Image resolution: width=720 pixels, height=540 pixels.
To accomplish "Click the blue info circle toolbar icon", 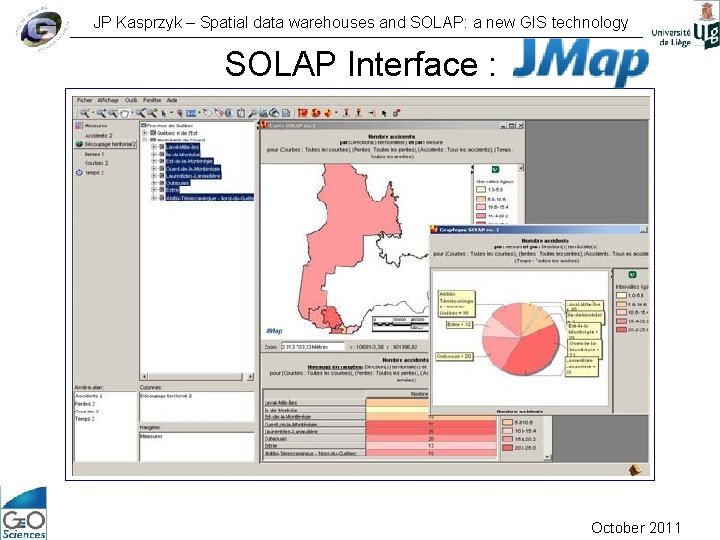I will (229, 112).
